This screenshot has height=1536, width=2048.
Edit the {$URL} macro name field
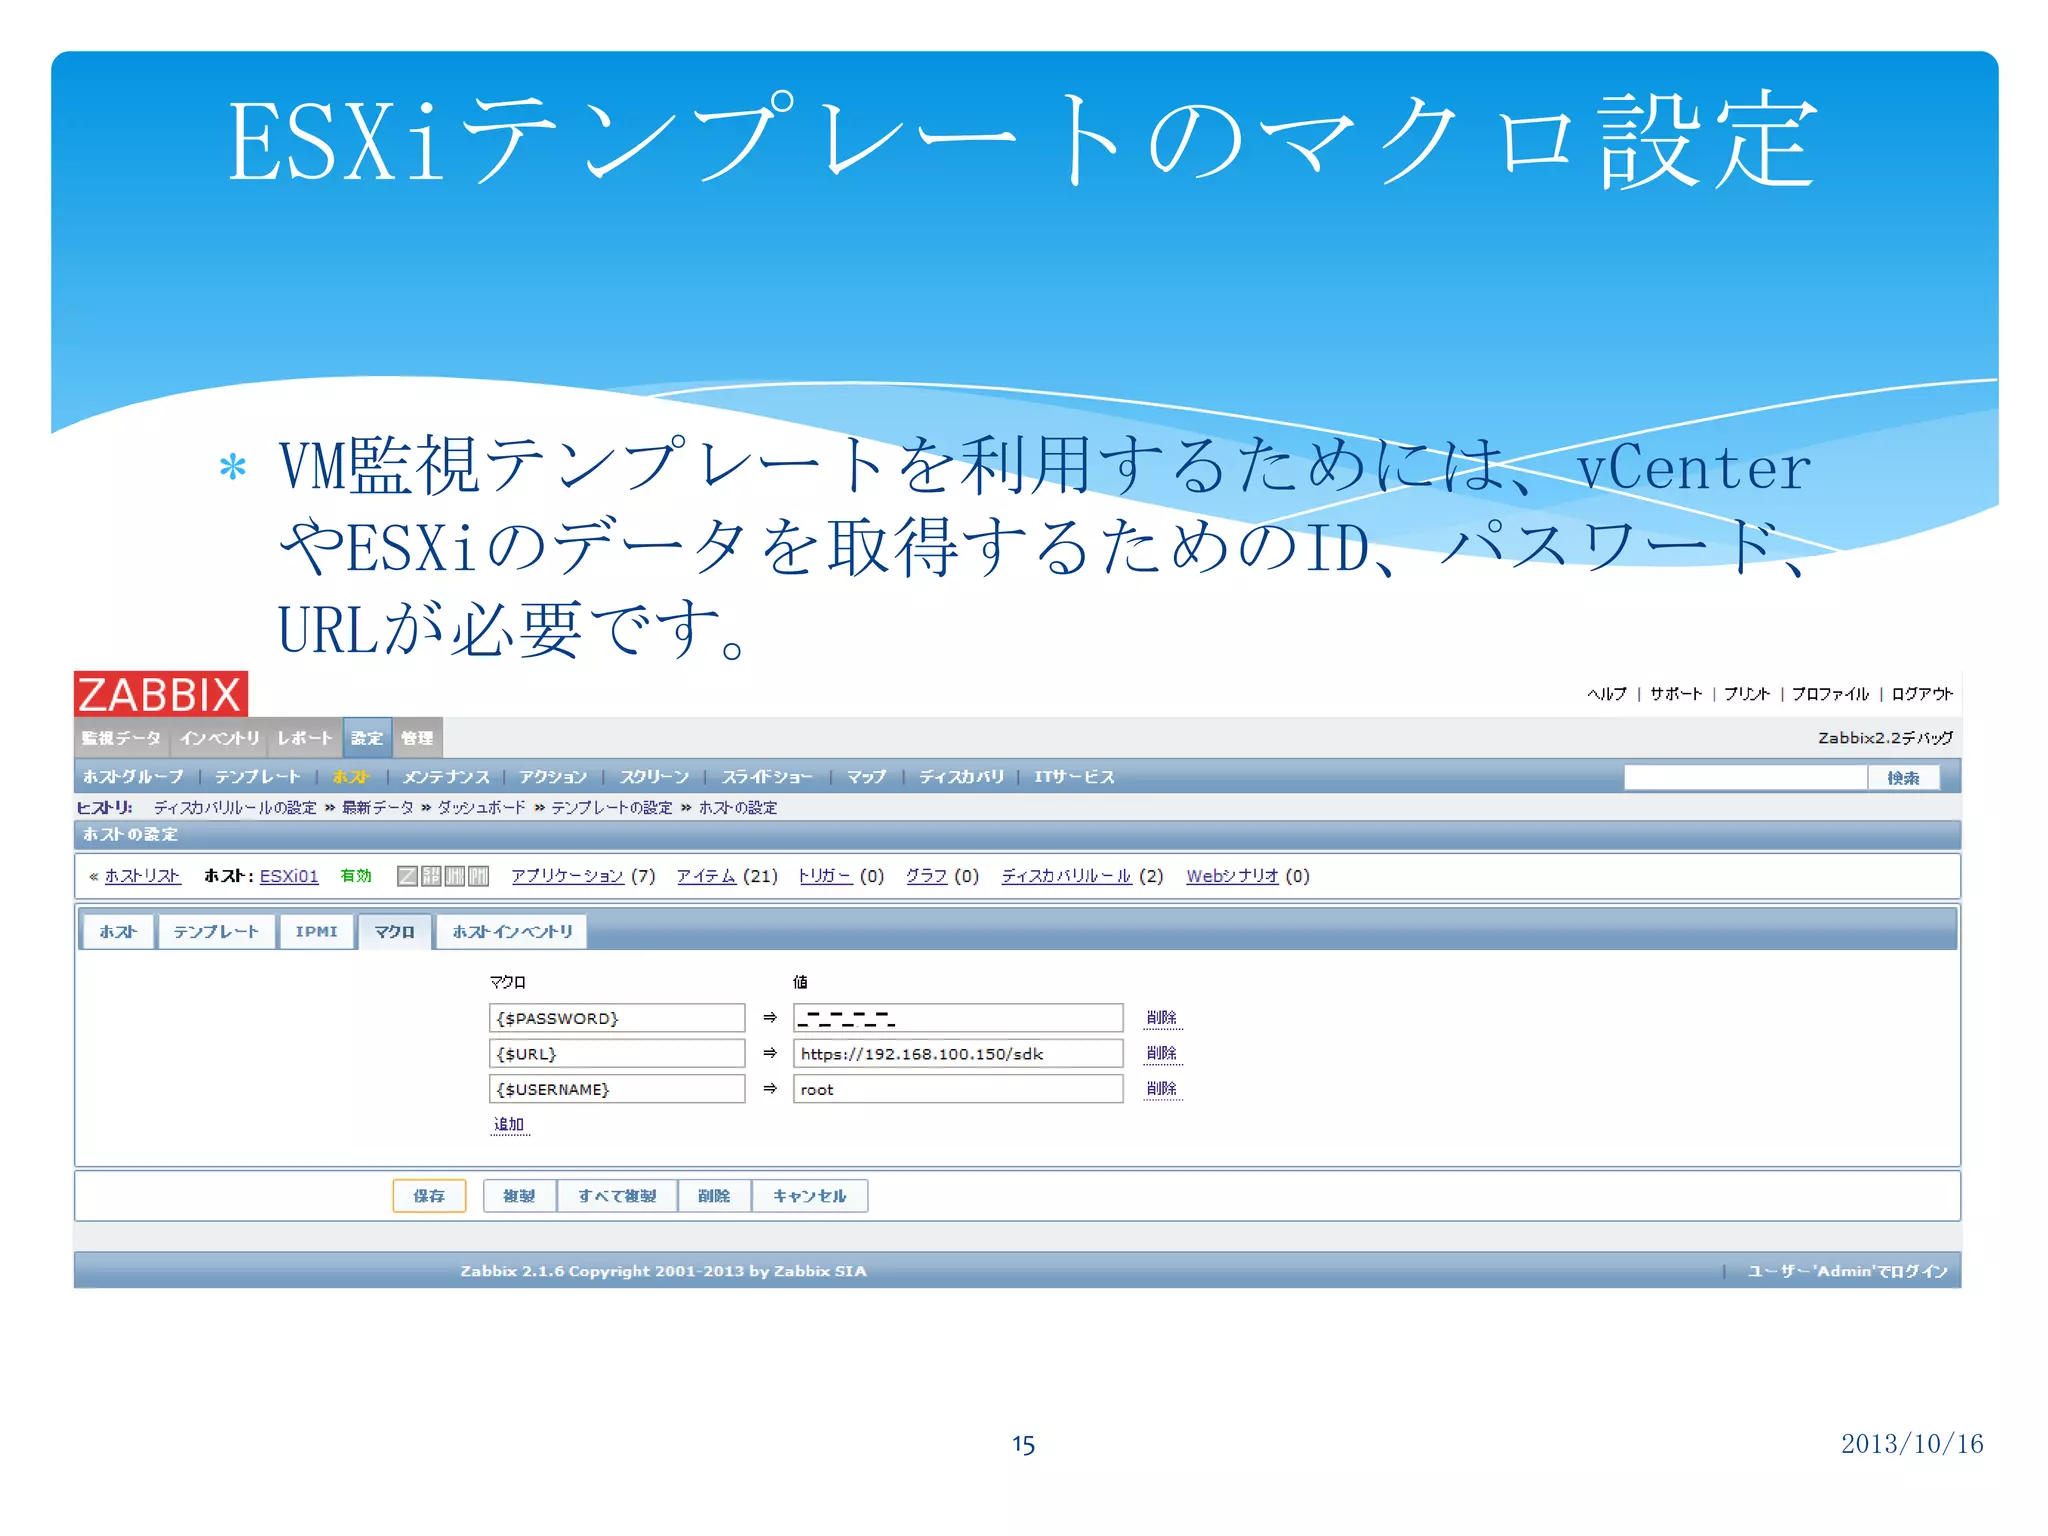tap(617, 1054)
